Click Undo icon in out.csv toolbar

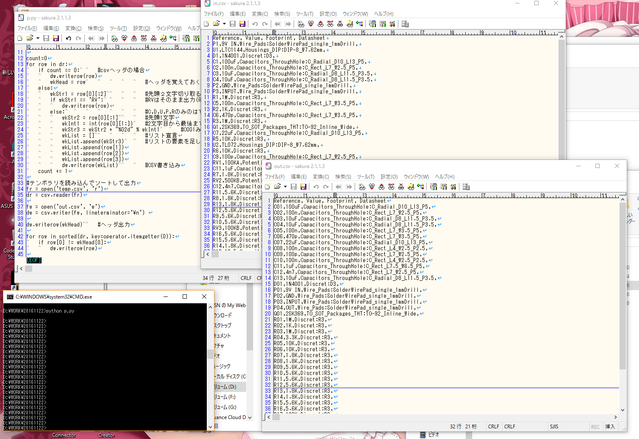316,187
